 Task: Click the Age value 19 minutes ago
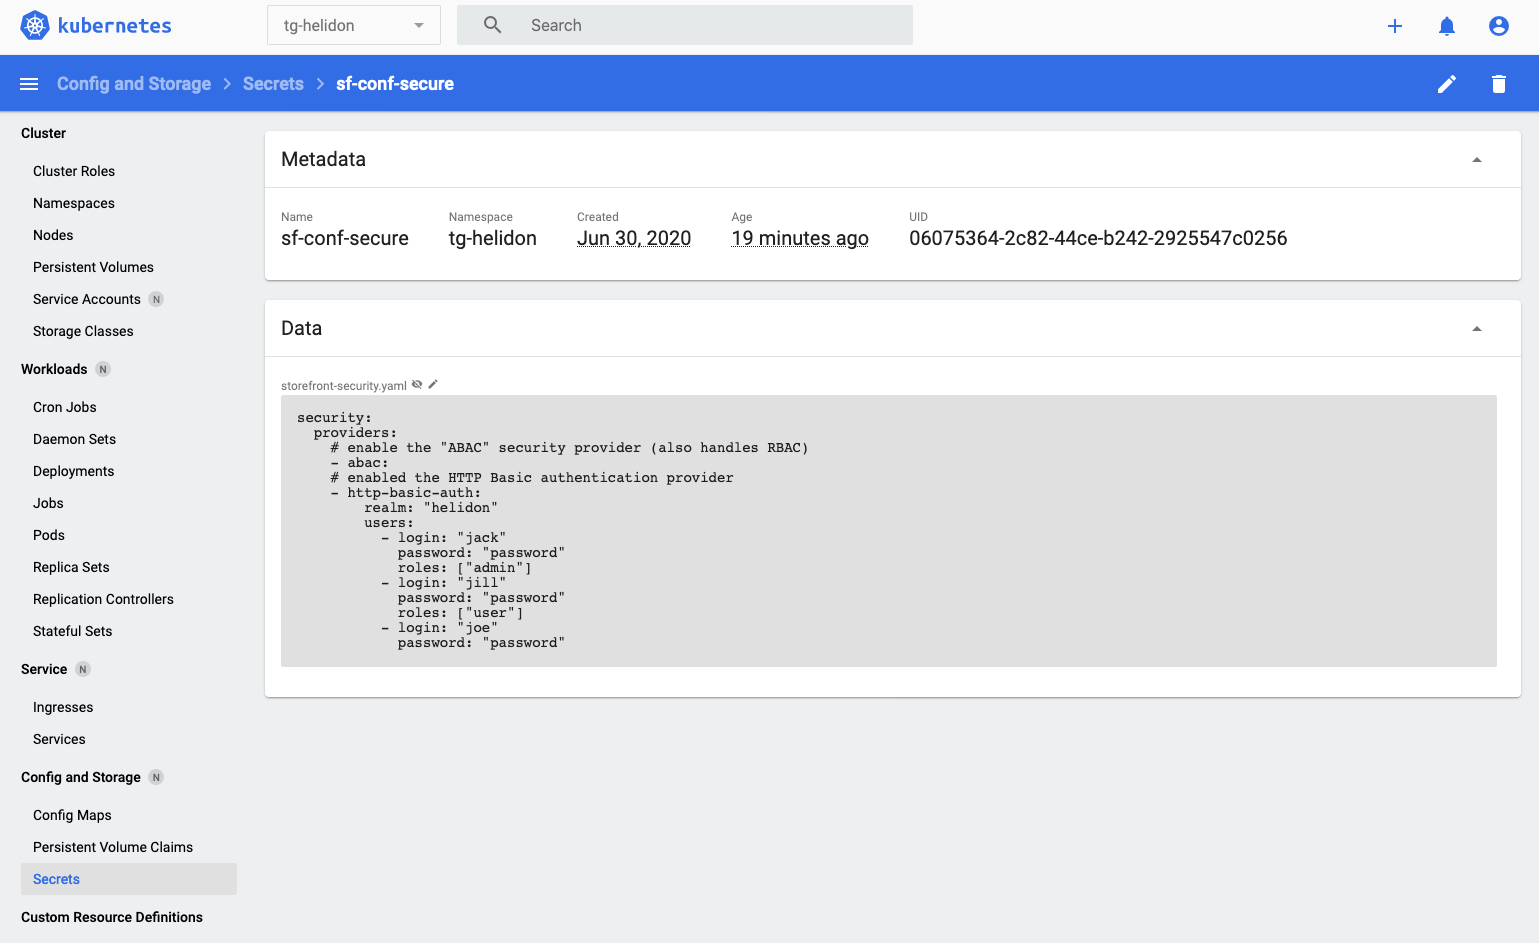(x=800, y=238)
